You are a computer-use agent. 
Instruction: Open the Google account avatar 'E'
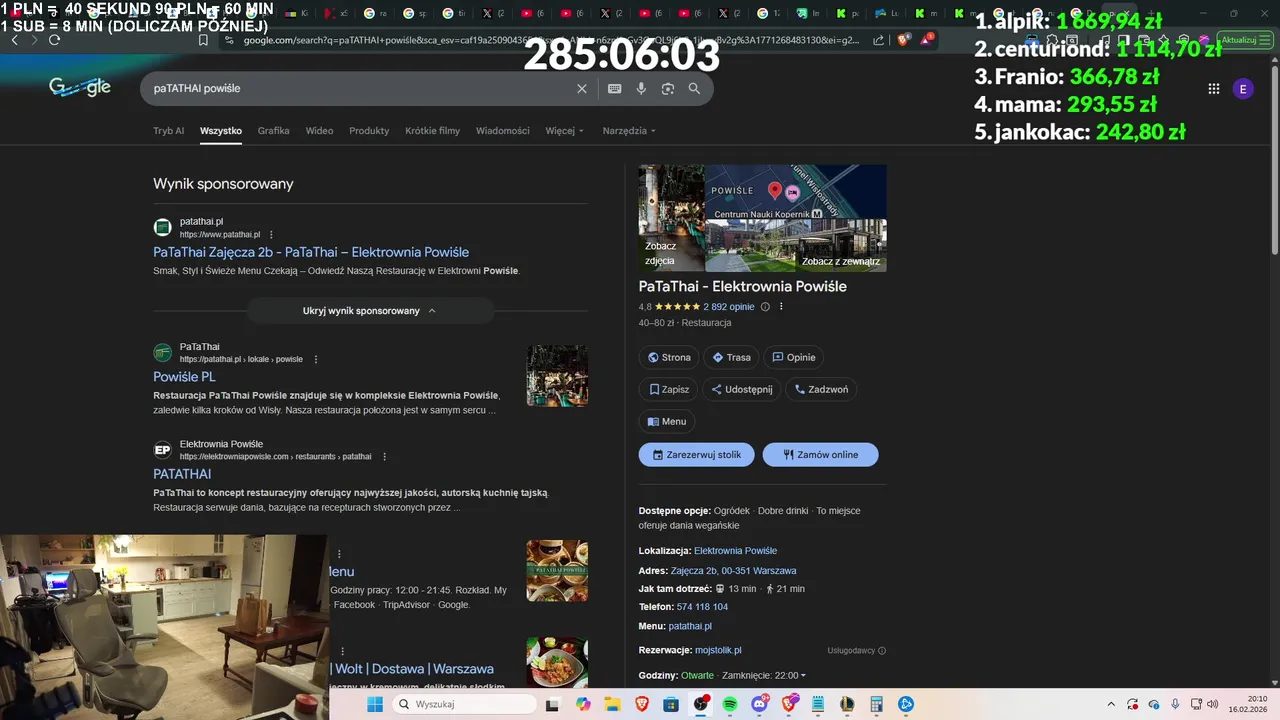tap(1243, 89)
